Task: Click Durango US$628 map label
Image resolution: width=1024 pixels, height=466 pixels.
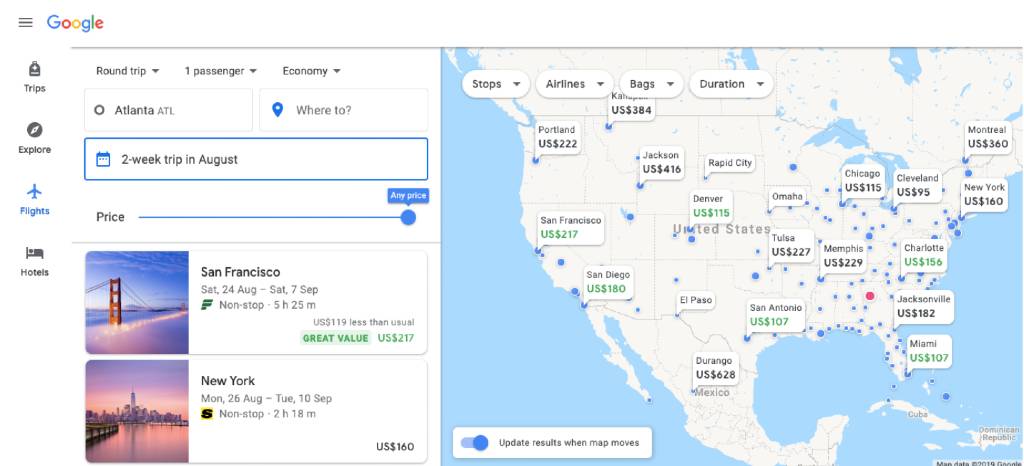Action: [x=715, y=368]
